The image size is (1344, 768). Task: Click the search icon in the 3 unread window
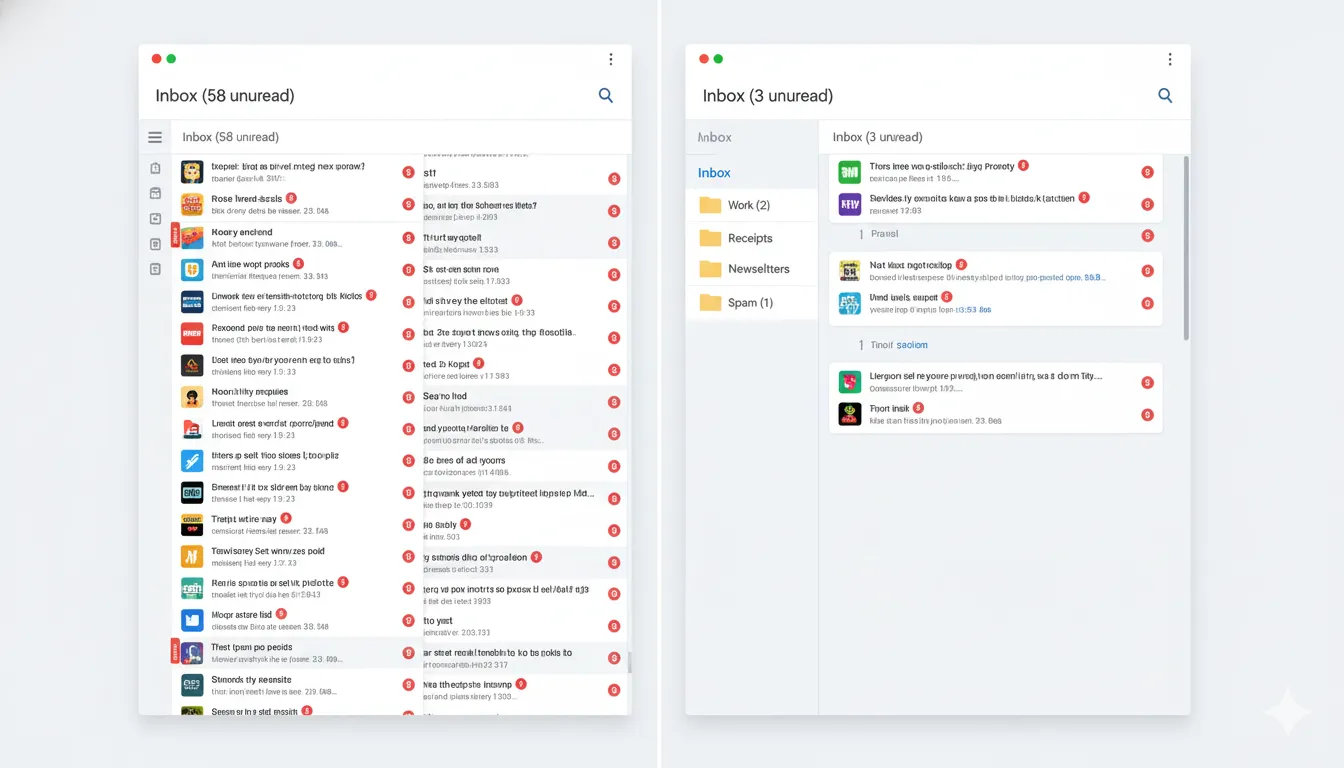click(x=1165, y=95)
